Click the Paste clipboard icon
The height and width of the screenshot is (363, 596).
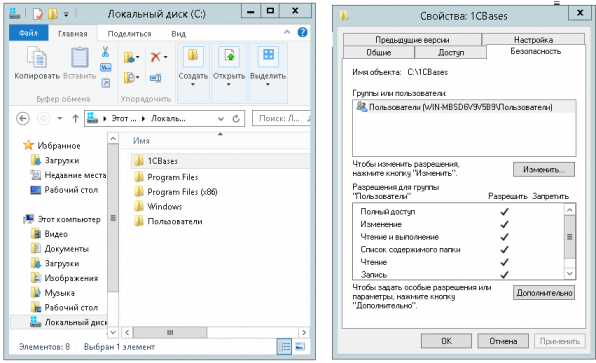click(79, 58)
